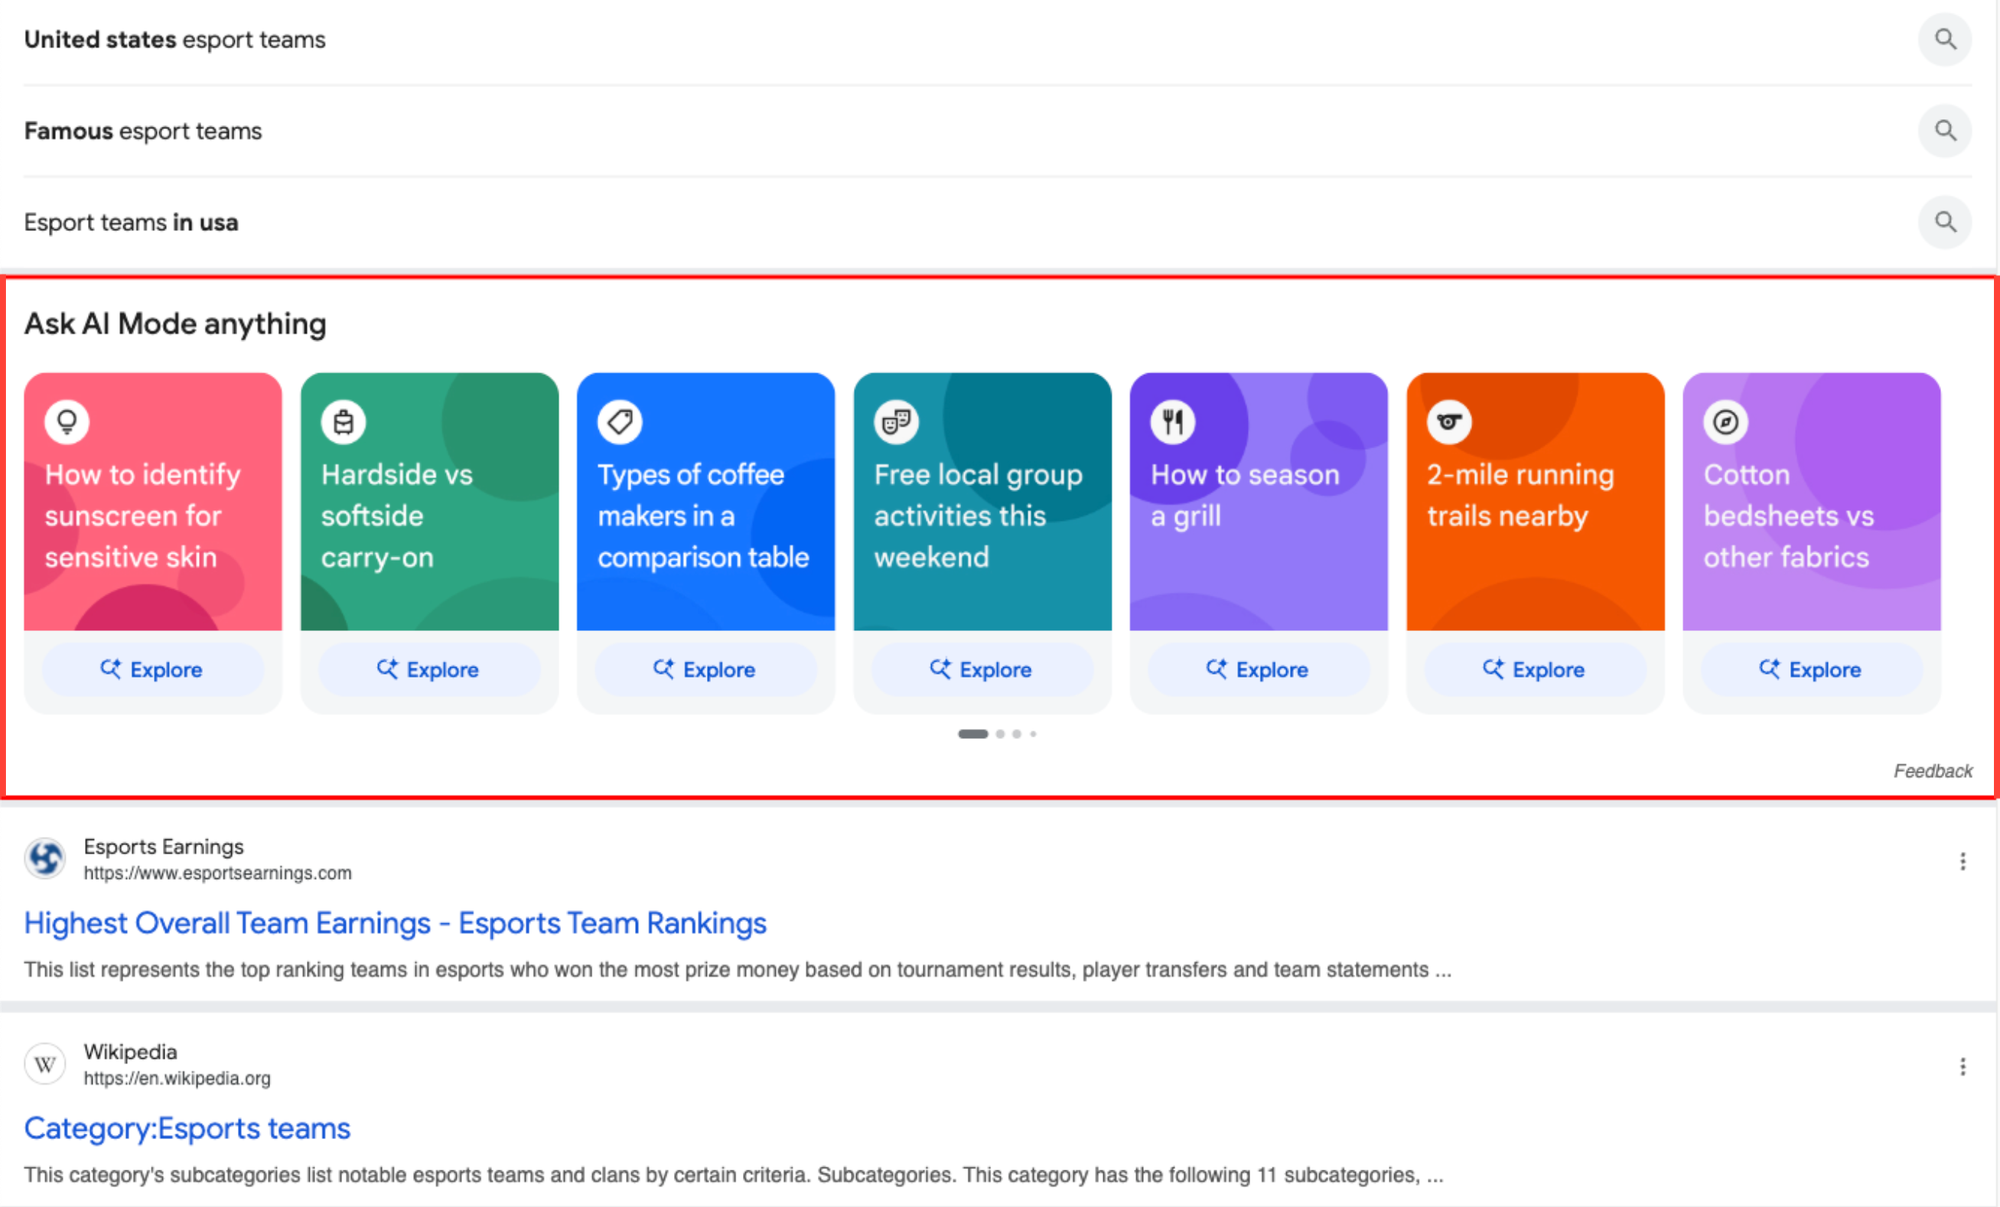The width and height of the screenshot is (2000, 1207).
Task: Click compass icon on Cotton bedsheets card
Action: coord(1726,422)
